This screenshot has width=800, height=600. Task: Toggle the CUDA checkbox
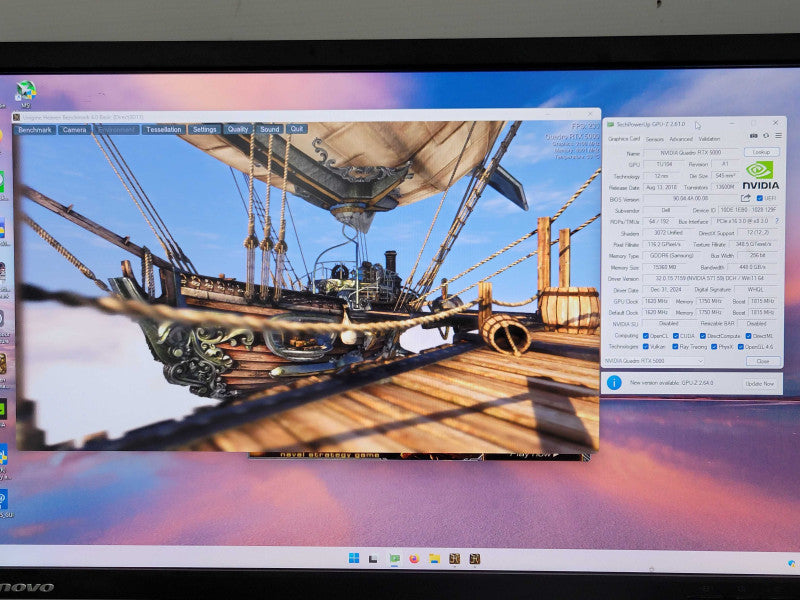coord(676,336)
